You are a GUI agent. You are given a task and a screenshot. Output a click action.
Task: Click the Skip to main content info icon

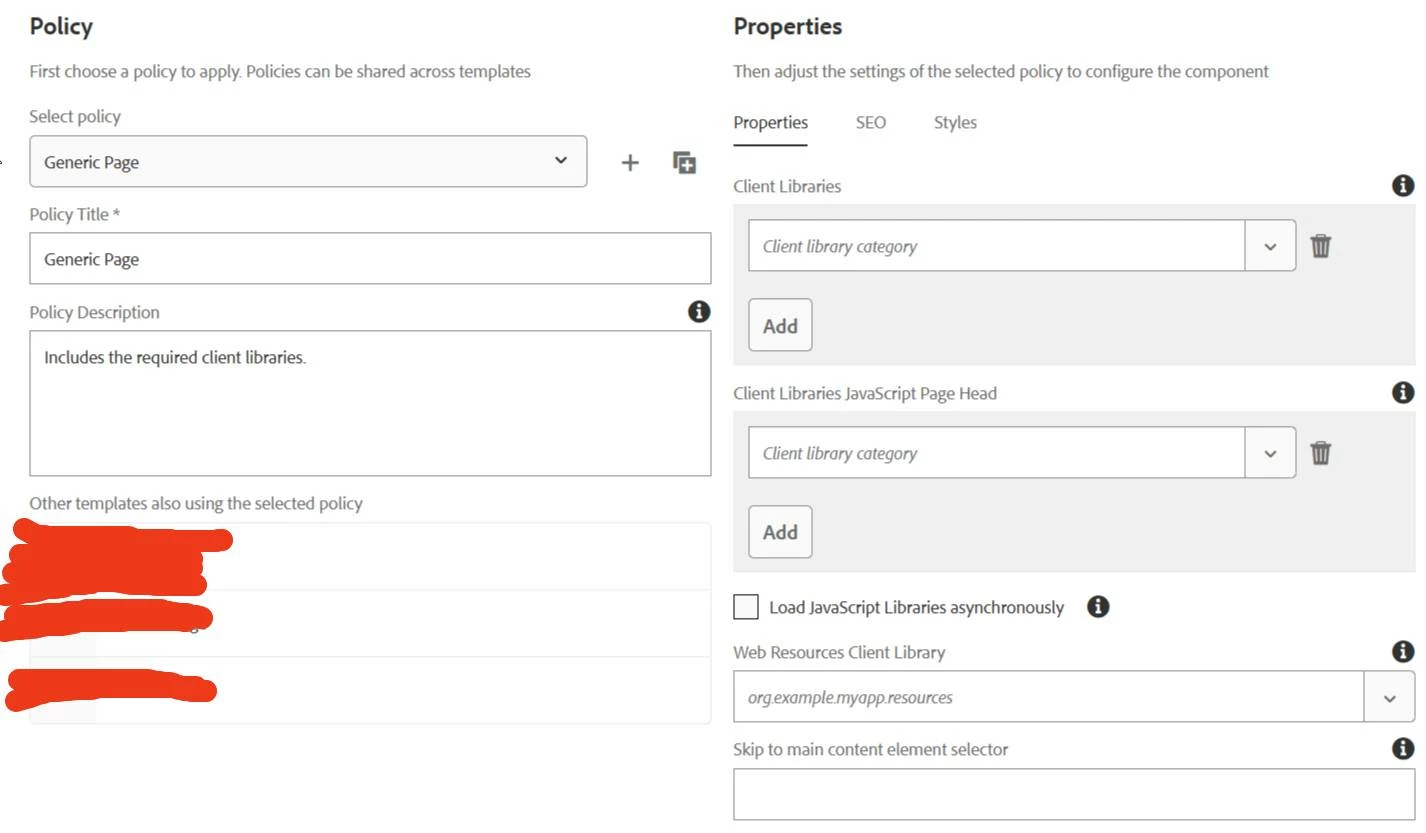click(x=1403, y=749)
